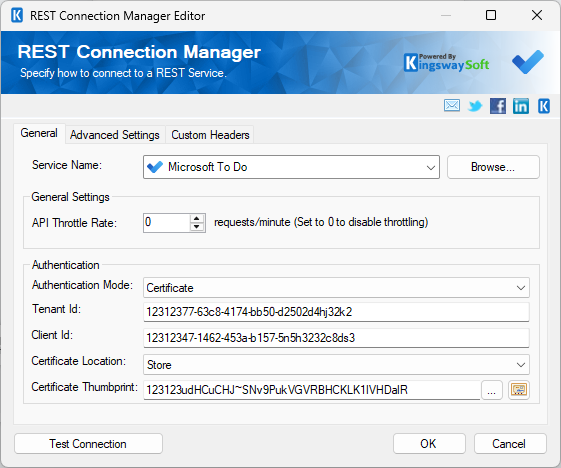Decrease API Throttle Rate with the down arrow

(197, 227)
